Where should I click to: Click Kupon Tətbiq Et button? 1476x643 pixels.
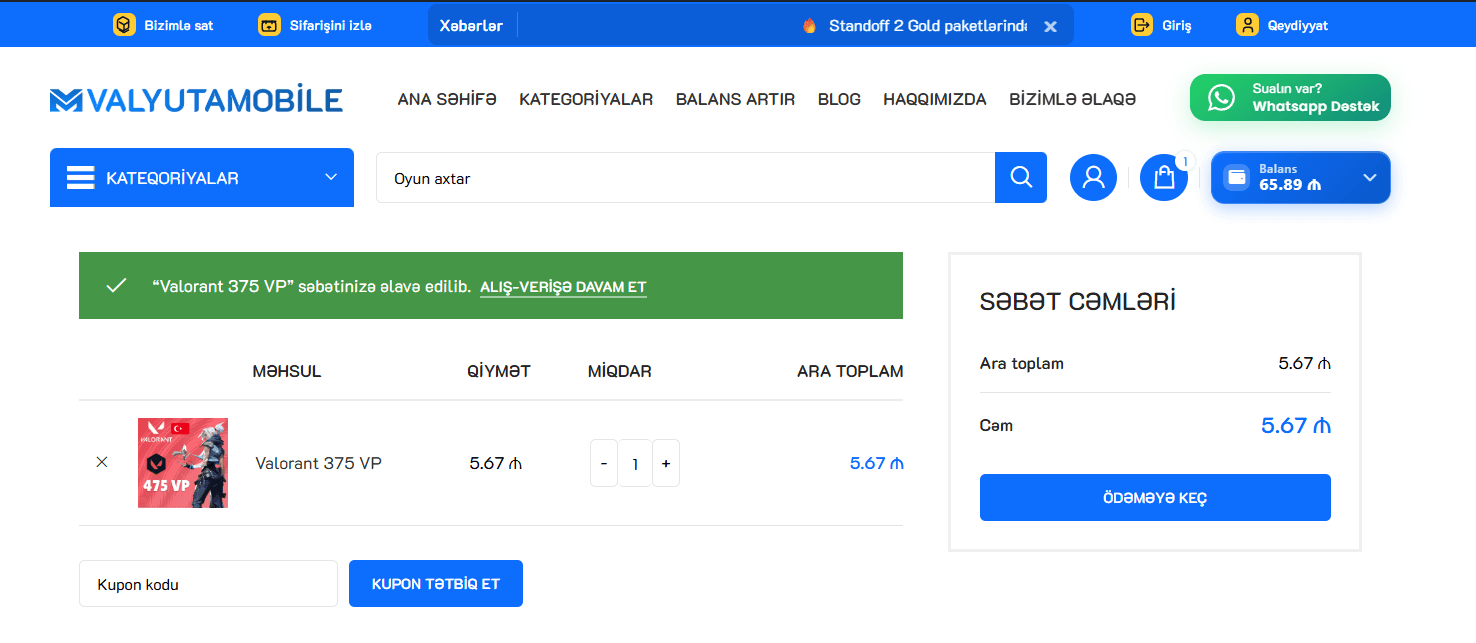(x=435, y=584)
